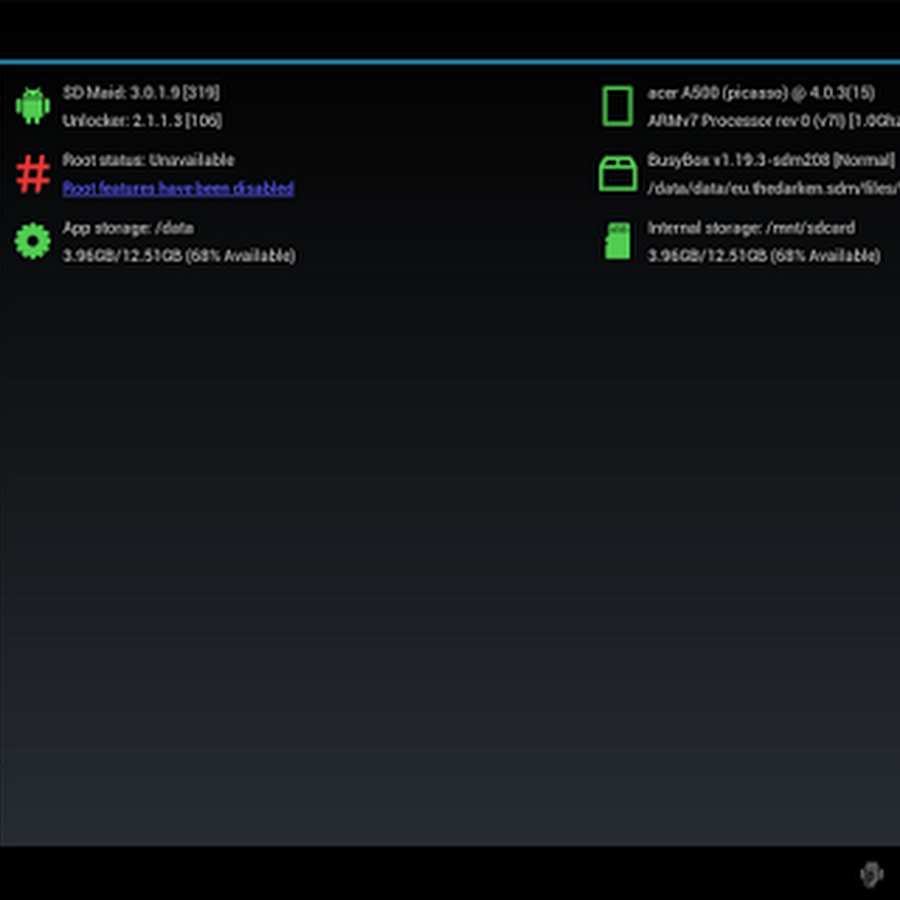
Task: Click the green BusyBox box icon
Action: point(618,173)
